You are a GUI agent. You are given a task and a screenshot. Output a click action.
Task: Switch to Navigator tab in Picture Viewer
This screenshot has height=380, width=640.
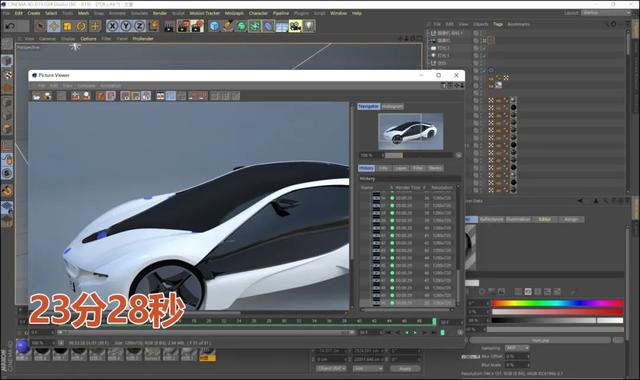369,107
